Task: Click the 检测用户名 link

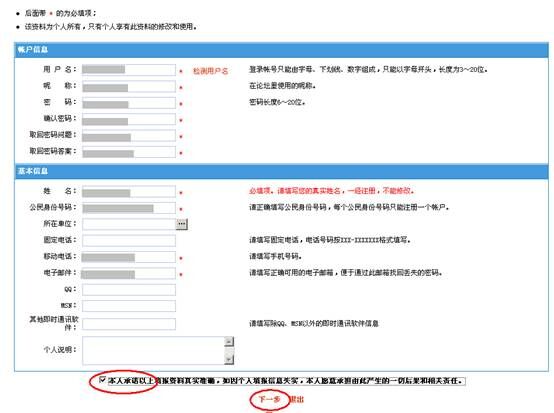Action: pos(210,71)
